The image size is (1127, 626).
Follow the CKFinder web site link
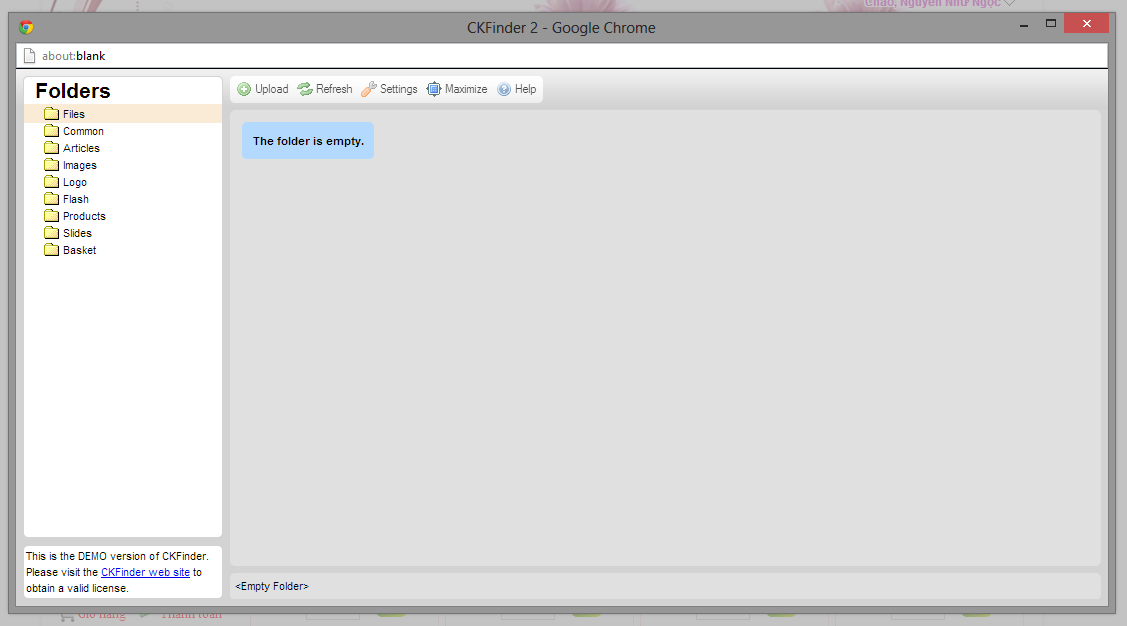(145, 572)
